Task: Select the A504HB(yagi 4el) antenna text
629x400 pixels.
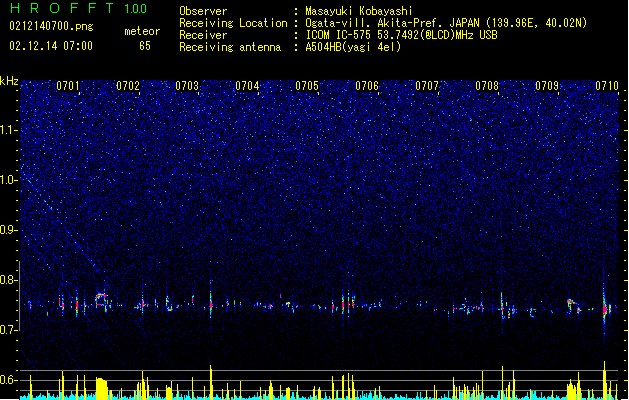Action: tap(353, 47)
